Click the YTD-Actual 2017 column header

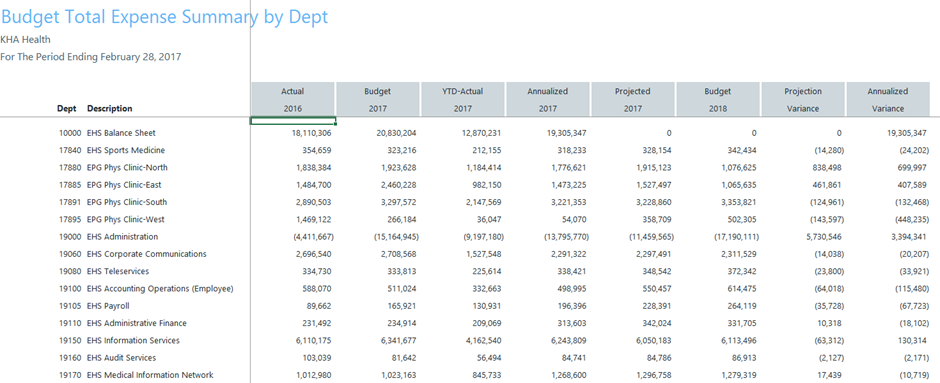point(463,99)
